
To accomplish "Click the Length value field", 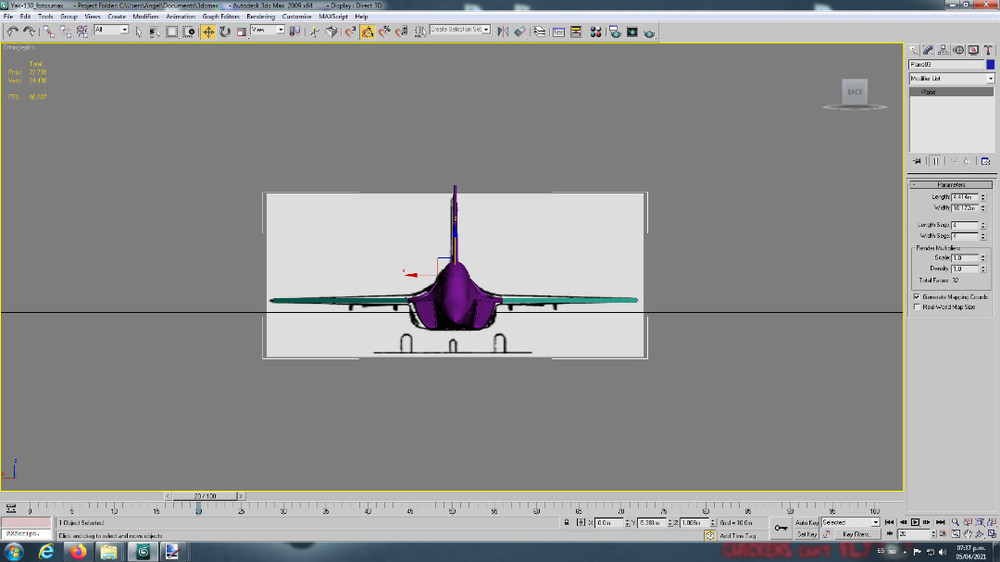I will coord(964,197).
